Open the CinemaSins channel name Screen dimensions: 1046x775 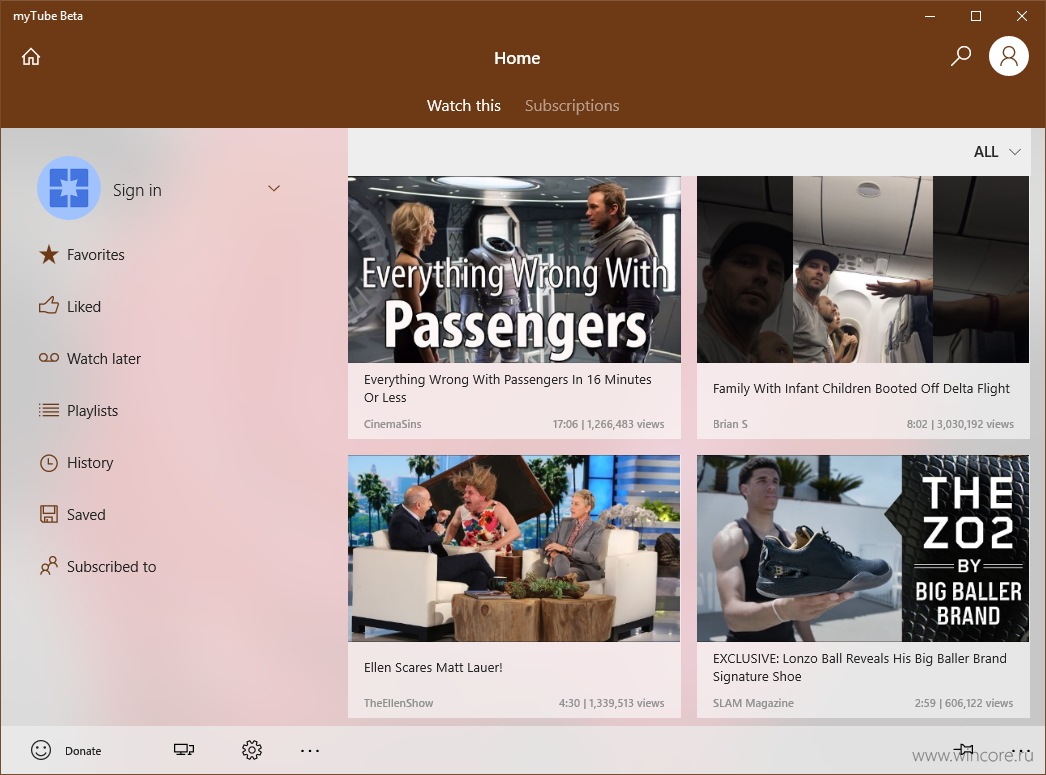click(x=392, y=424)
